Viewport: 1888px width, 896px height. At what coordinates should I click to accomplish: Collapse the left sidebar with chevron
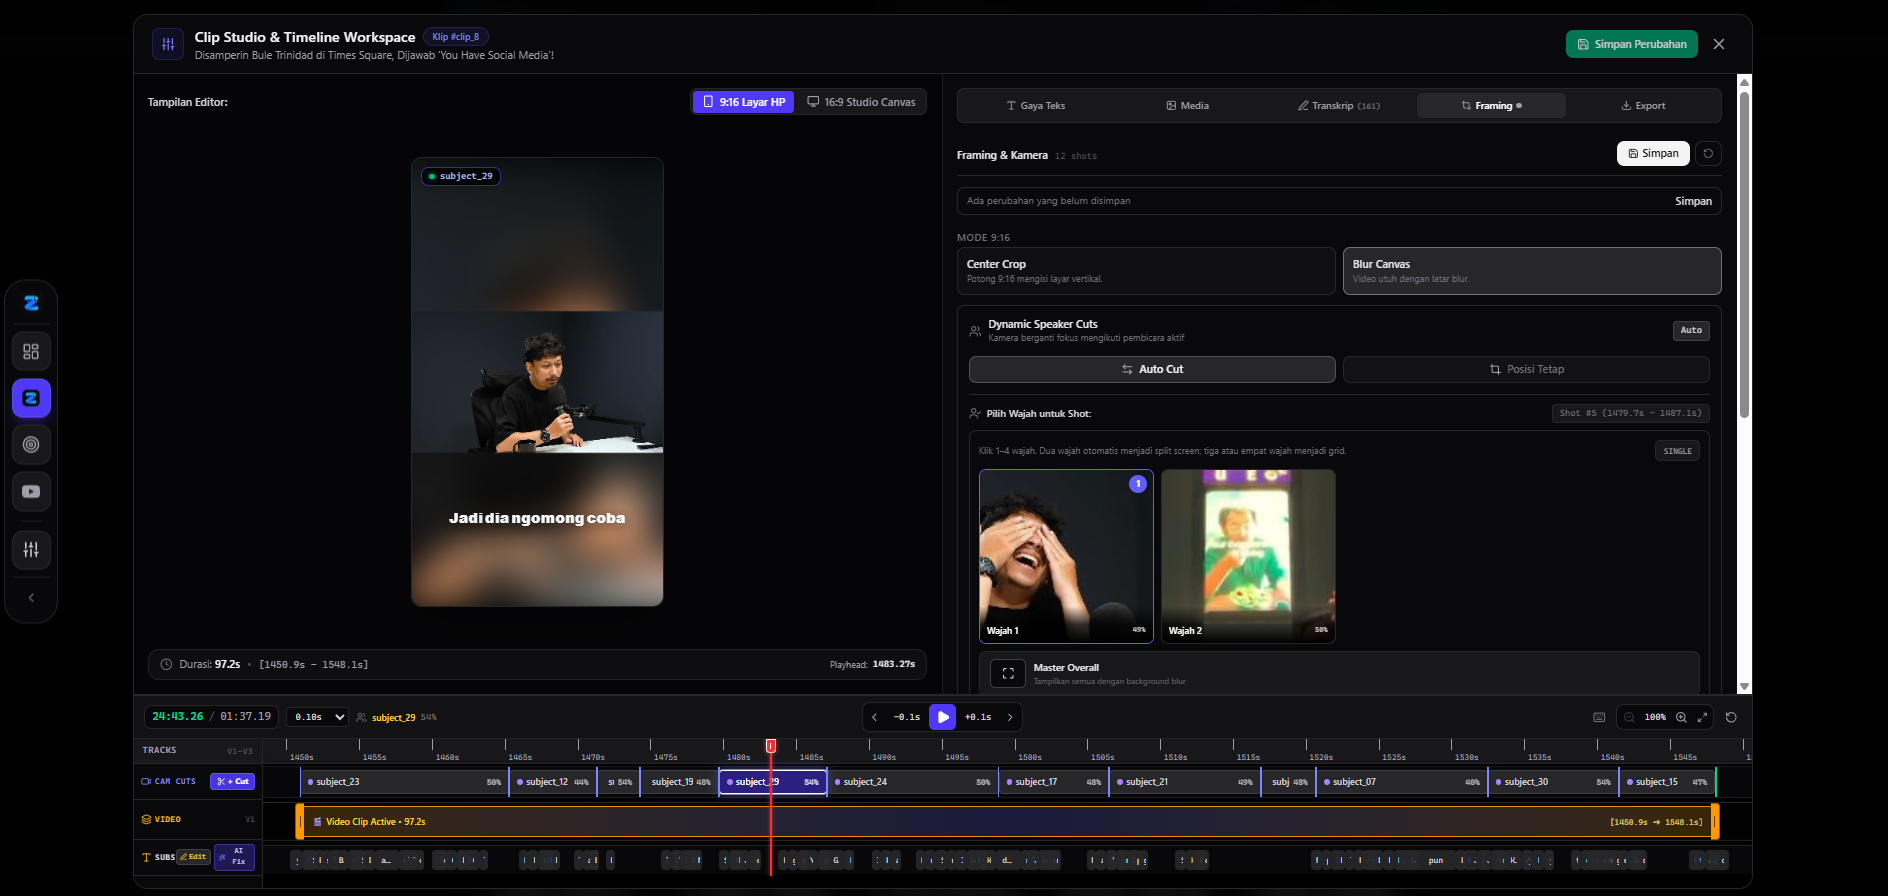coord(31,598)
